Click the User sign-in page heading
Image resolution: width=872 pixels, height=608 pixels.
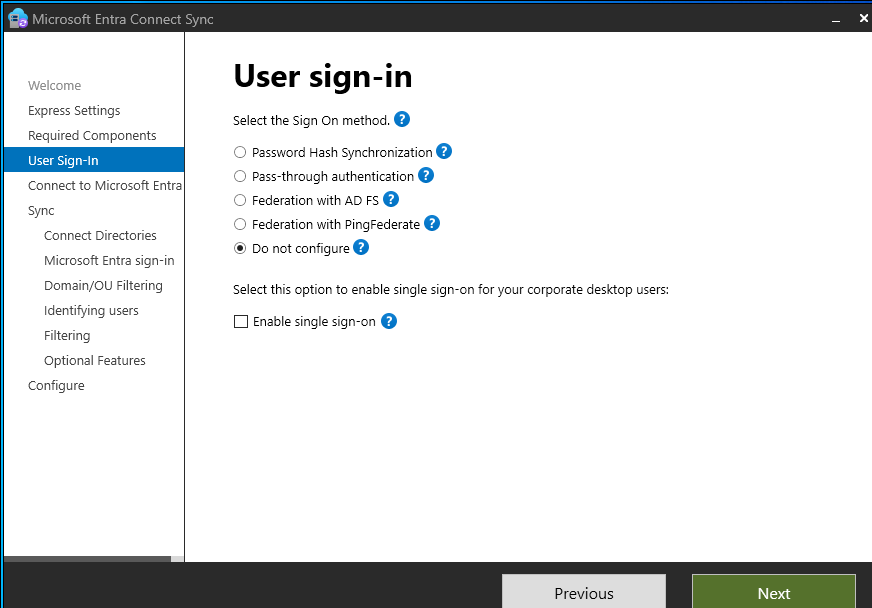323,76
